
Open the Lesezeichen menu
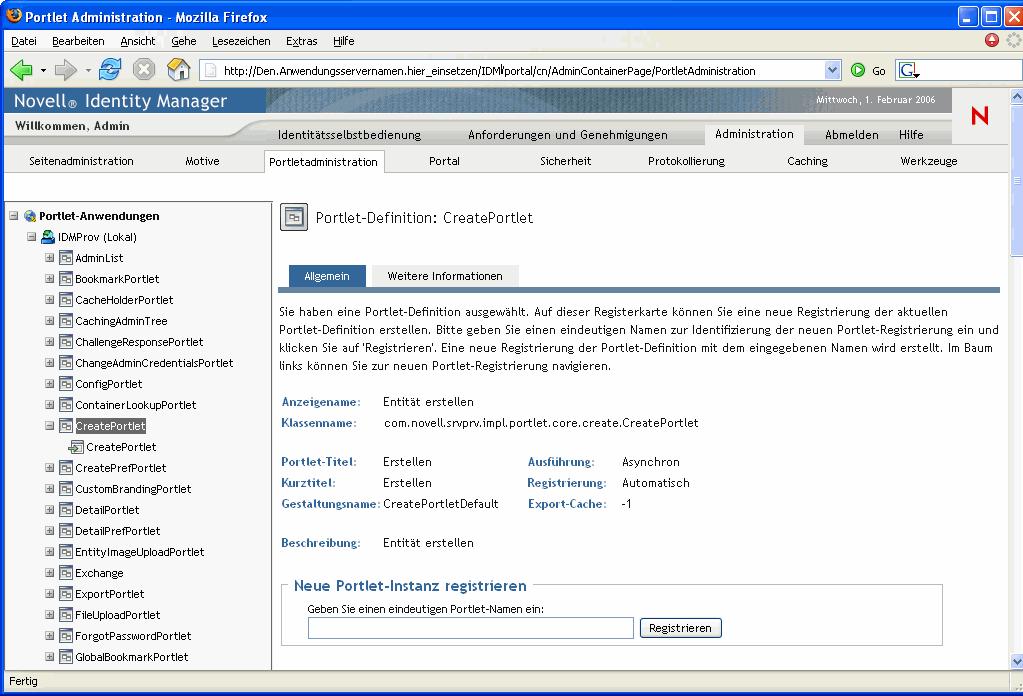point(241,41)
